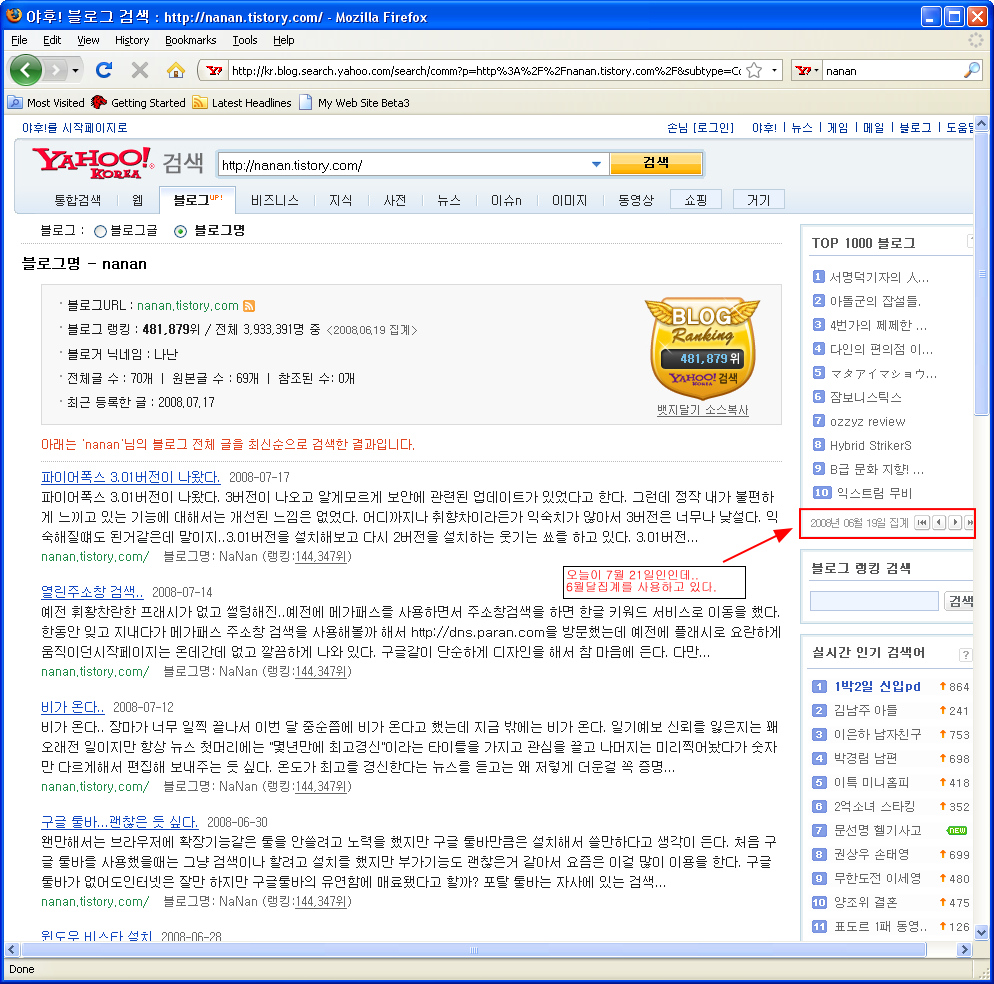Click the 뱃지달기 소스복사 link
This screenshot has height=984, width=994.
pos(702,410)
